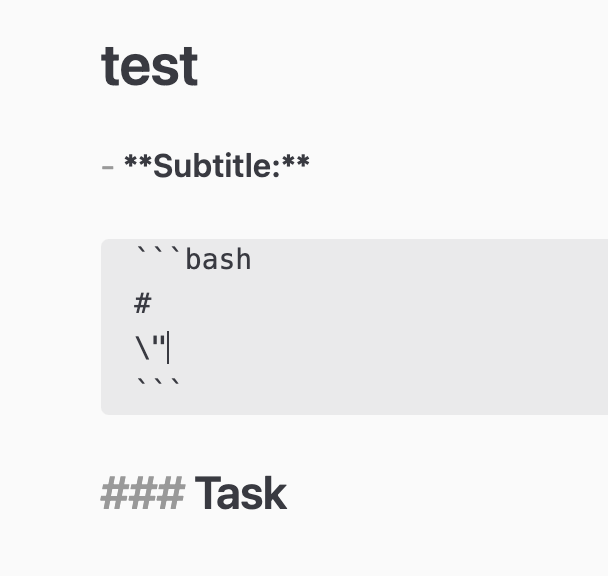The width and height of the screenshot is (608, 576).
Task: Click the "test" page title
Action: point(149,67)
